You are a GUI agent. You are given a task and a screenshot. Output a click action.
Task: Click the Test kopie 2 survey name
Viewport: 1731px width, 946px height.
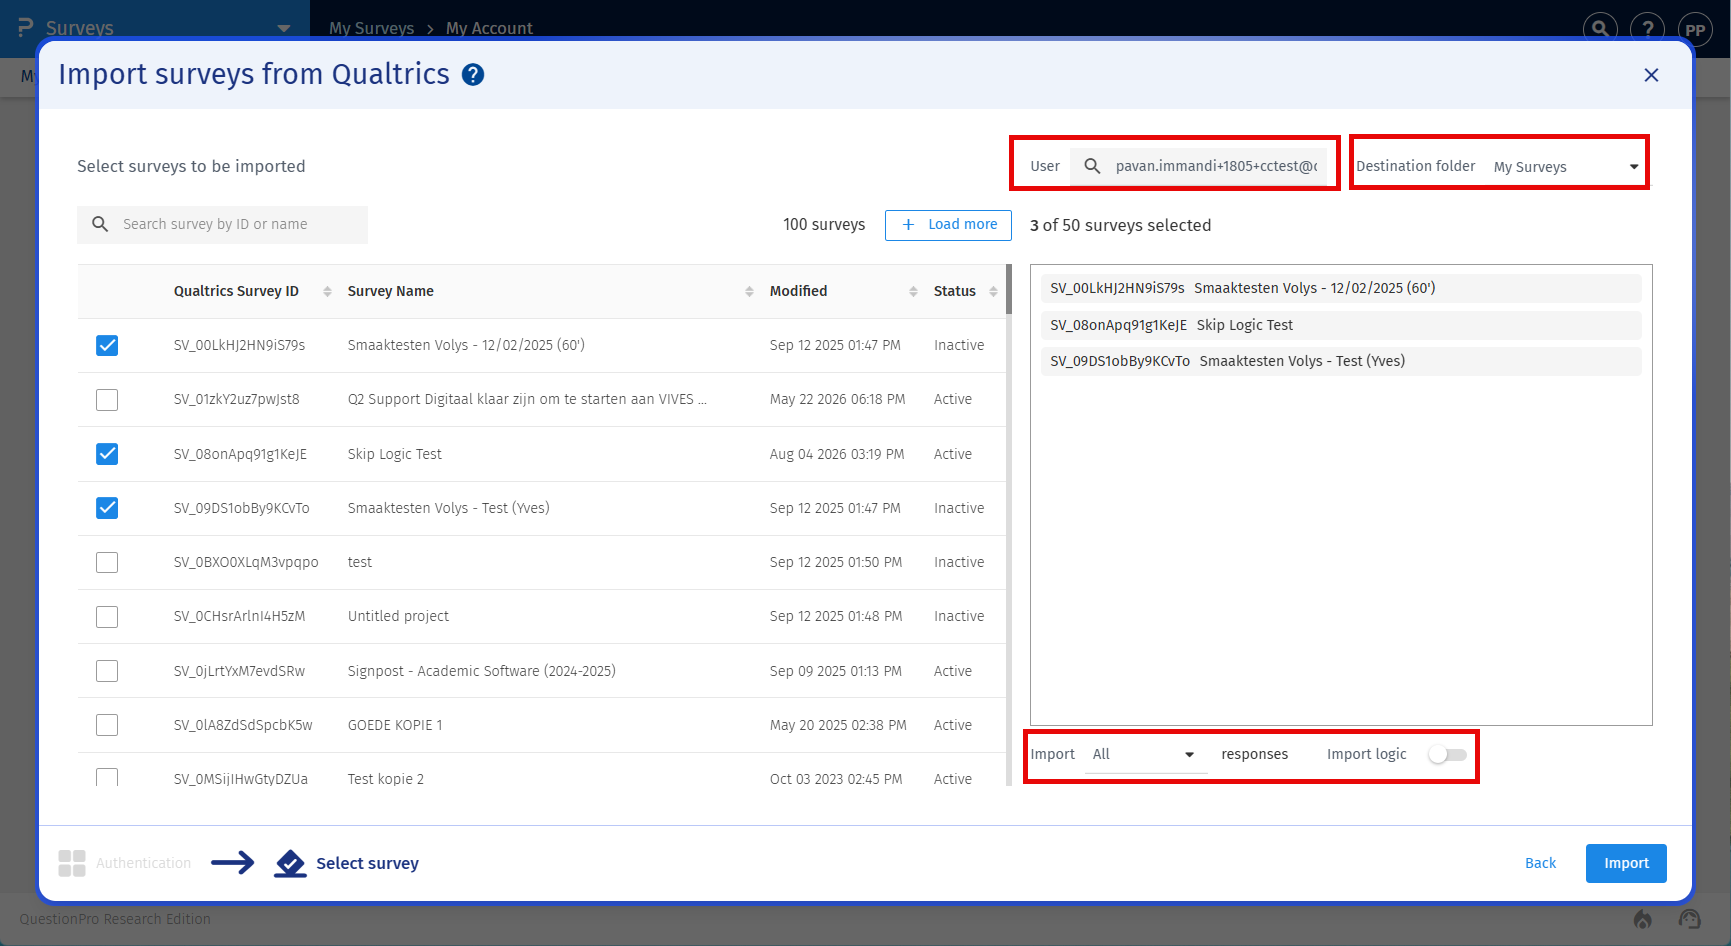(386, 779)
